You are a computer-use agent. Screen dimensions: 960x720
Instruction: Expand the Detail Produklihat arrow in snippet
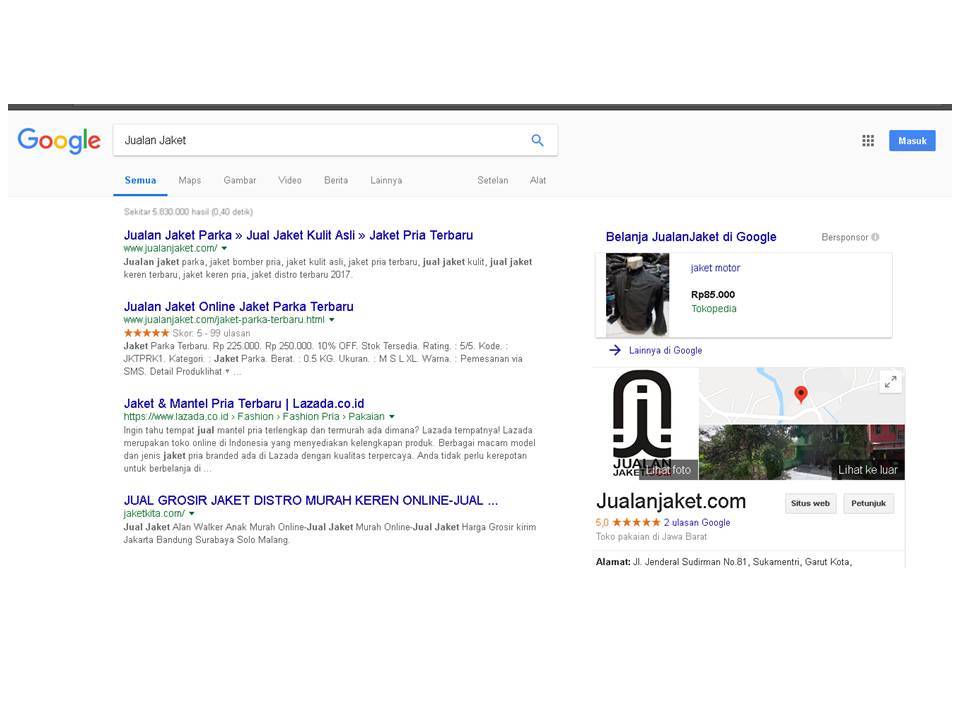(227, 371)
